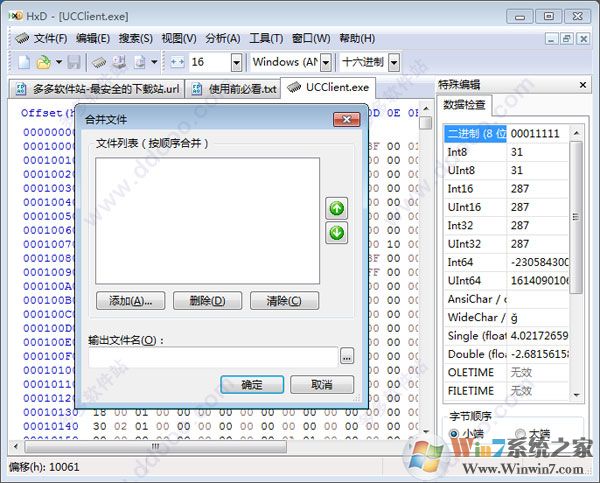Screen dimensions: 600x483
Task: Click data inspector scroll down arrow
Action: tap(576, 395)
